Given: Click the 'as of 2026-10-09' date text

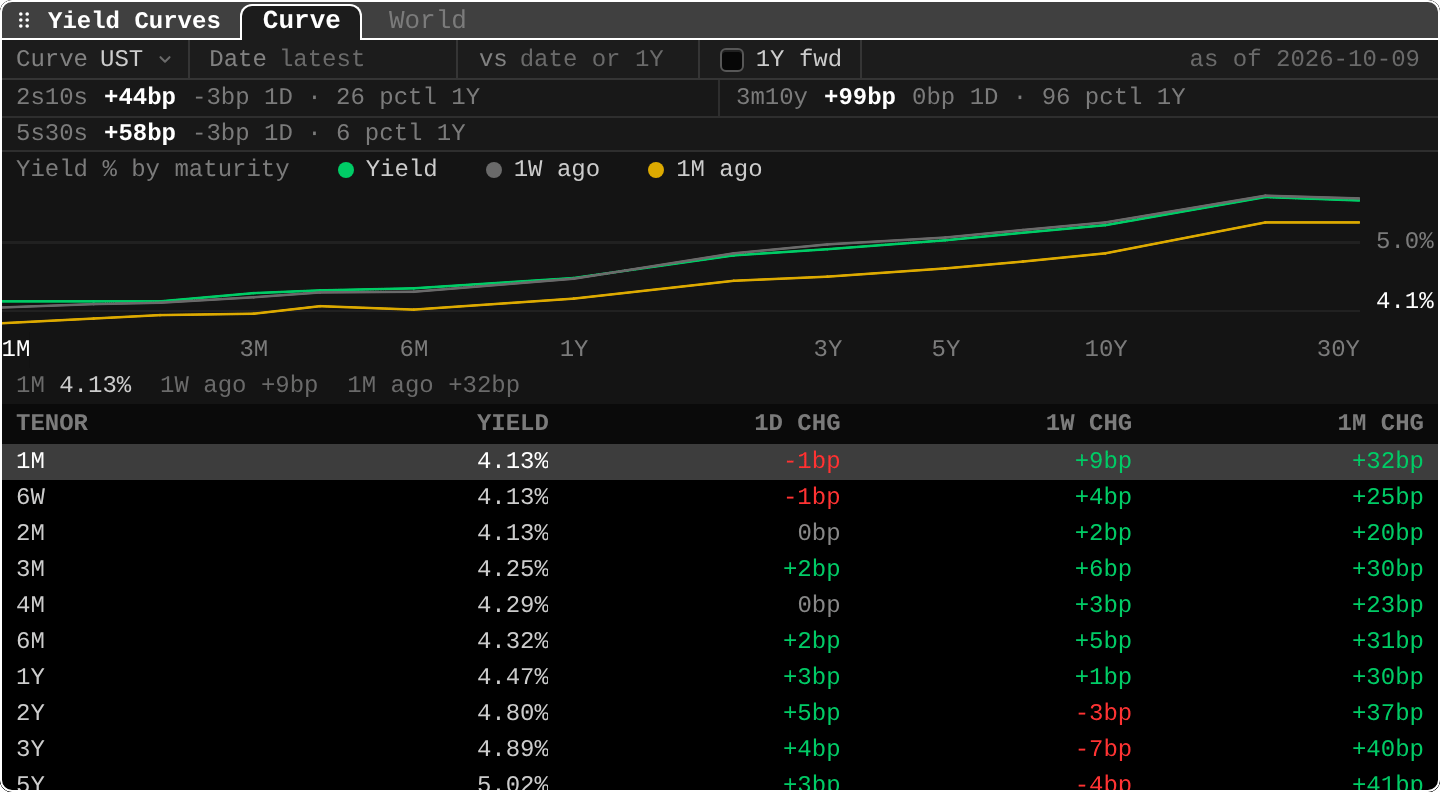Looking at the screenshot, I should click(x=1305, y=59).
